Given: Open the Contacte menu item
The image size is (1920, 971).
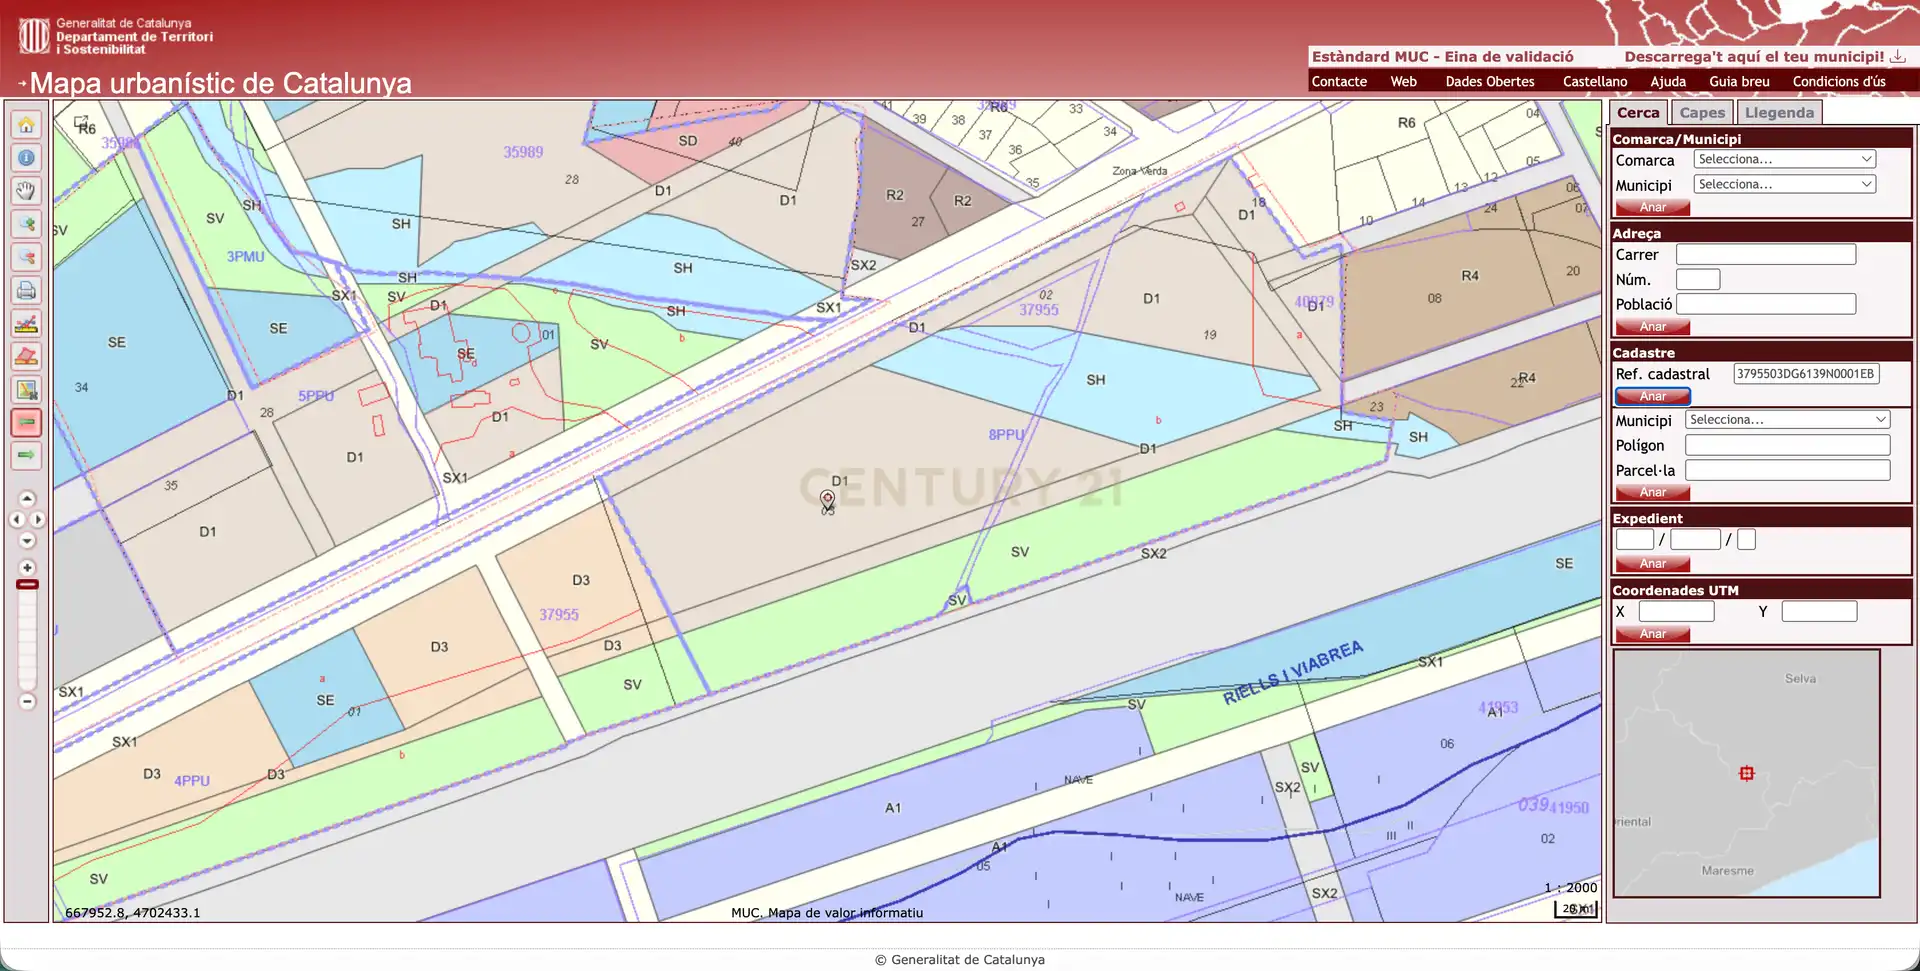Looking at the screenshot, I should (x=1339, y=82).
